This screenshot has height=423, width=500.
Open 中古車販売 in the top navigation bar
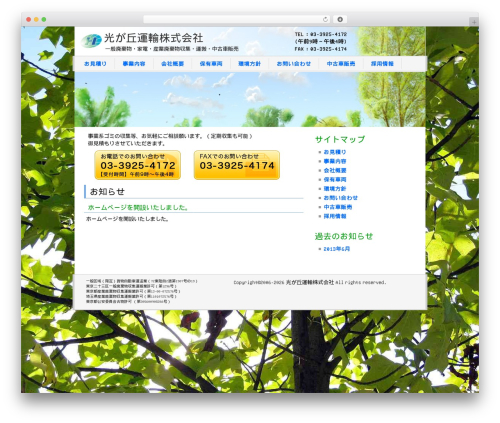point(341,64)
